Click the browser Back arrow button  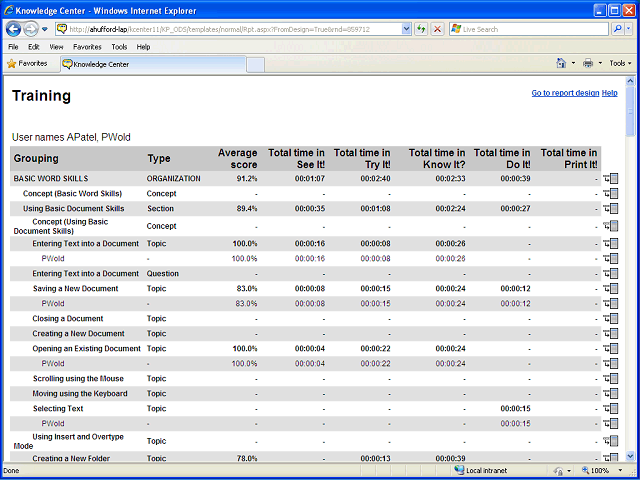[13, 29]
